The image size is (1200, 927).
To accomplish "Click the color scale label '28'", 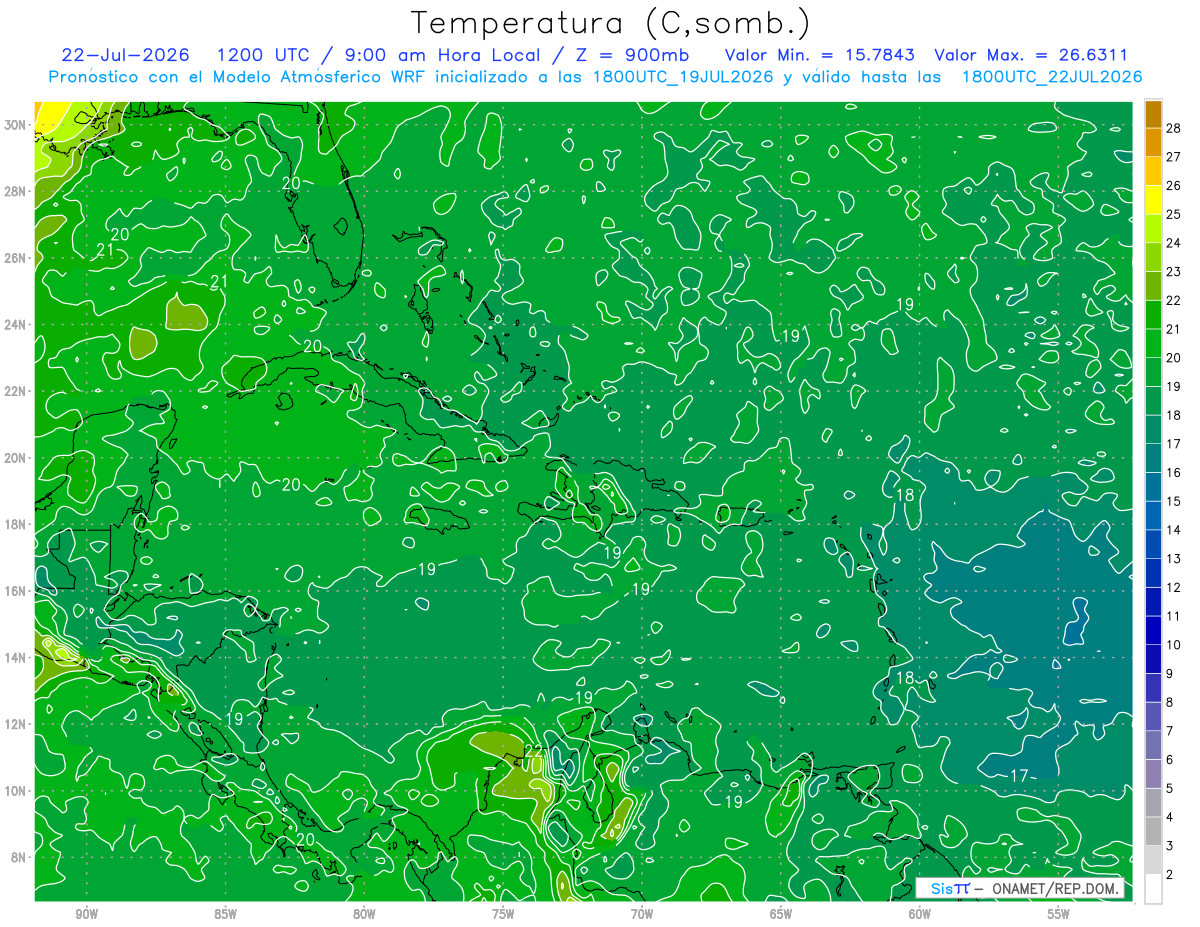I will (x=1173, y=128).
